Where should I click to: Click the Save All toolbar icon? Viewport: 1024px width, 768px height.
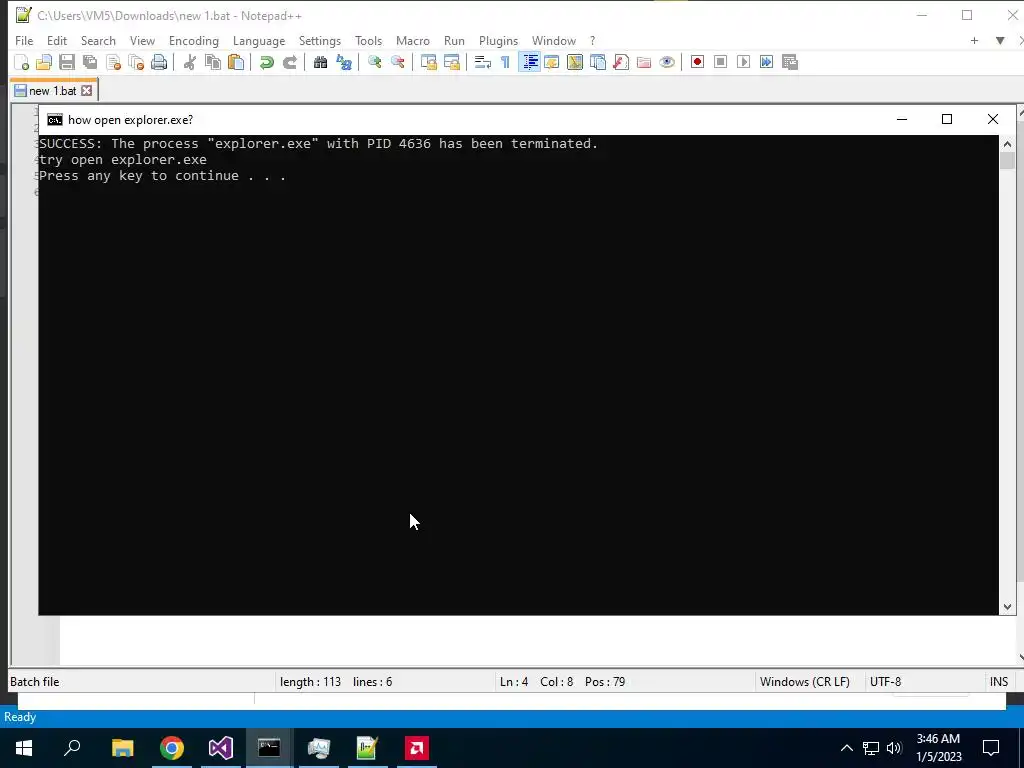pyautogui.click(x=89, y=62)
